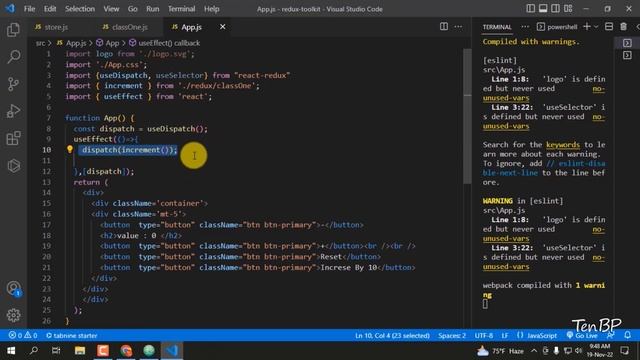The height and width of the screenshot is (360, 640).
Task: Open the Edit menu
Action: (50, 9)
